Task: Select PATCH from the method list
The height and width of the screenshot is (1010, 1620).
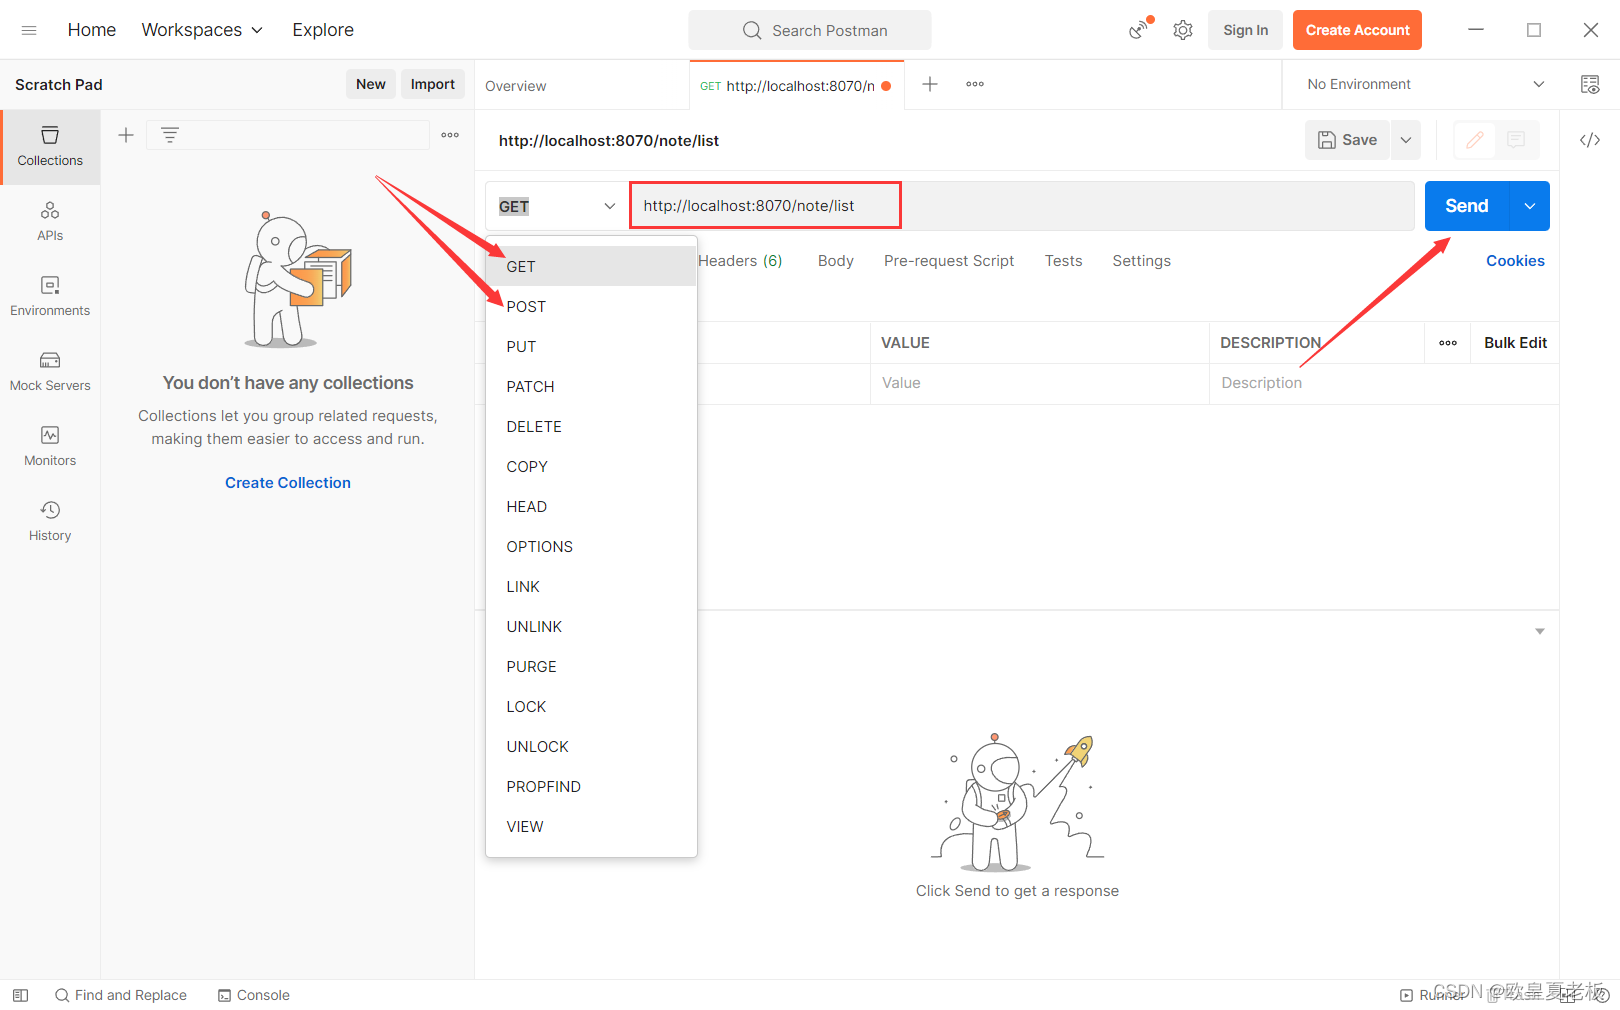Action: click(591, 386)
